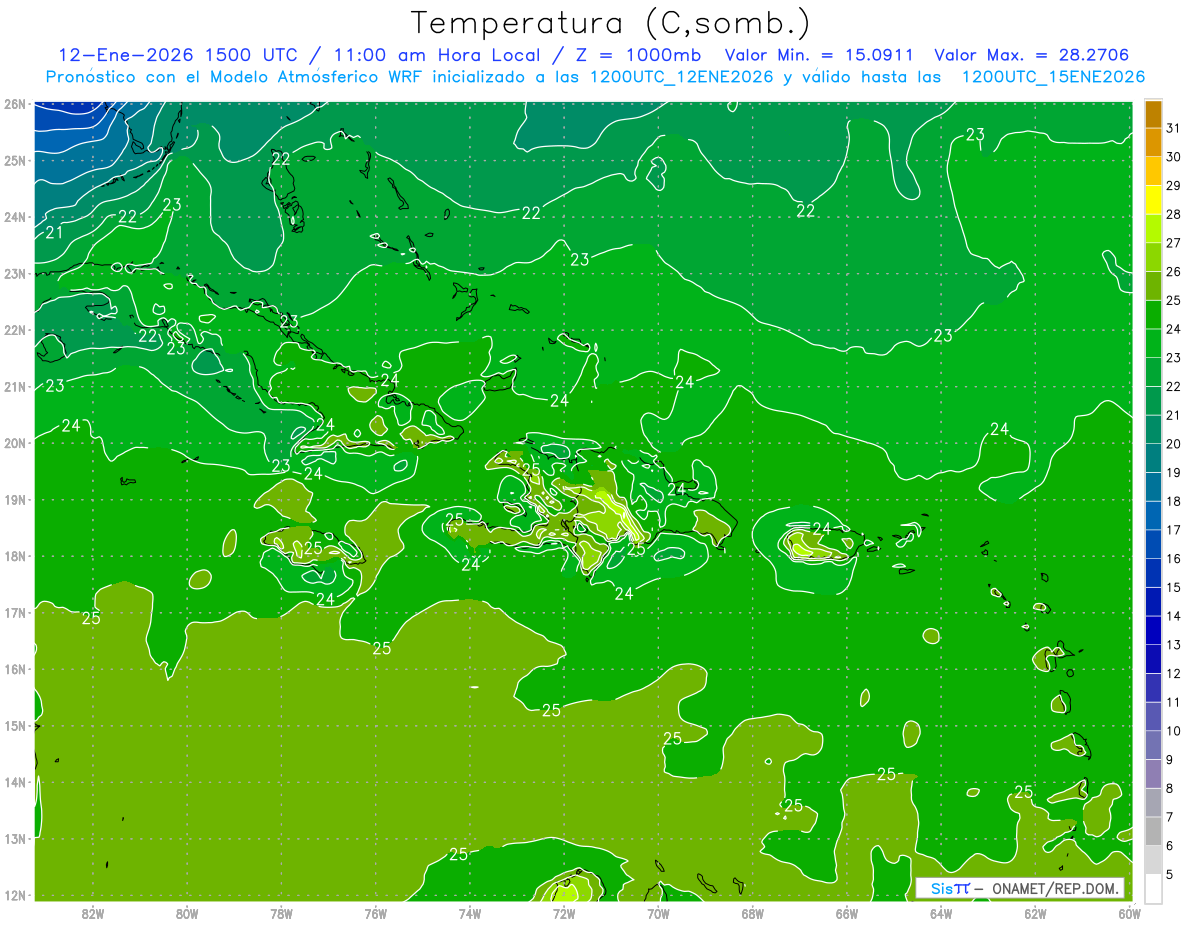Click the 16N latitude axis label
This screenshot has width=1200, height=927.
coord(14,669)
